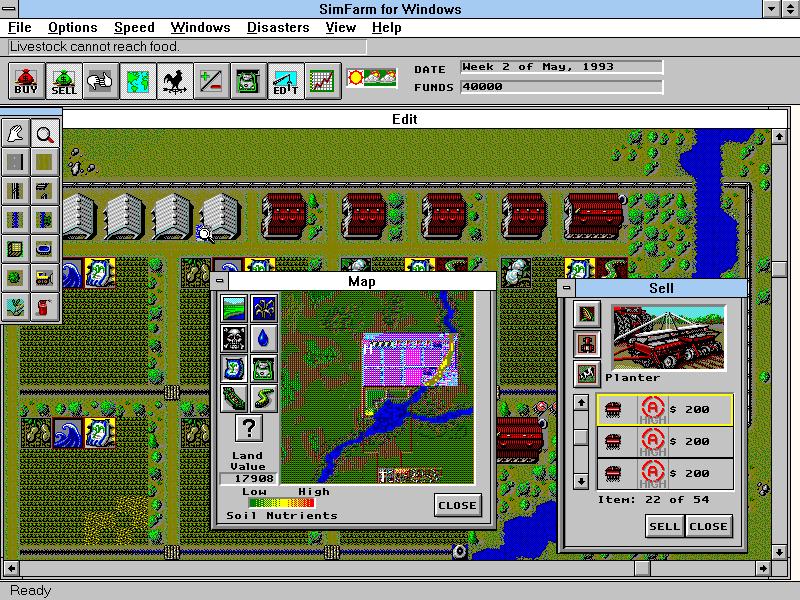This screenshot has height=600, width=800.
Task: Select the magnifying glass tool in palette
Action: tap(45, 134)
